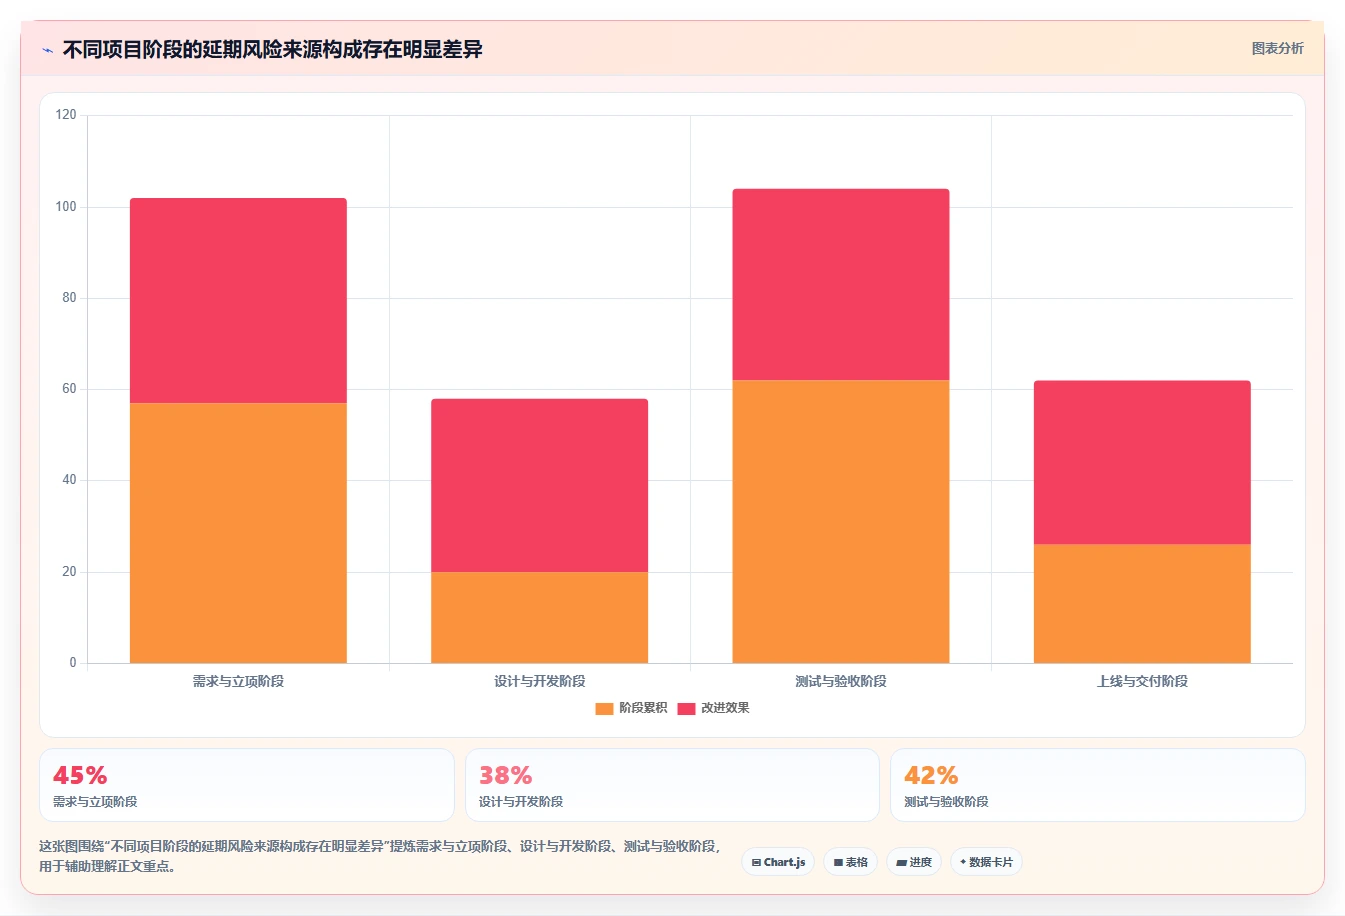This screenshot has height=916, width=1345.
Task: Click the y-axis value 100
Action: [x=66, y=207]
